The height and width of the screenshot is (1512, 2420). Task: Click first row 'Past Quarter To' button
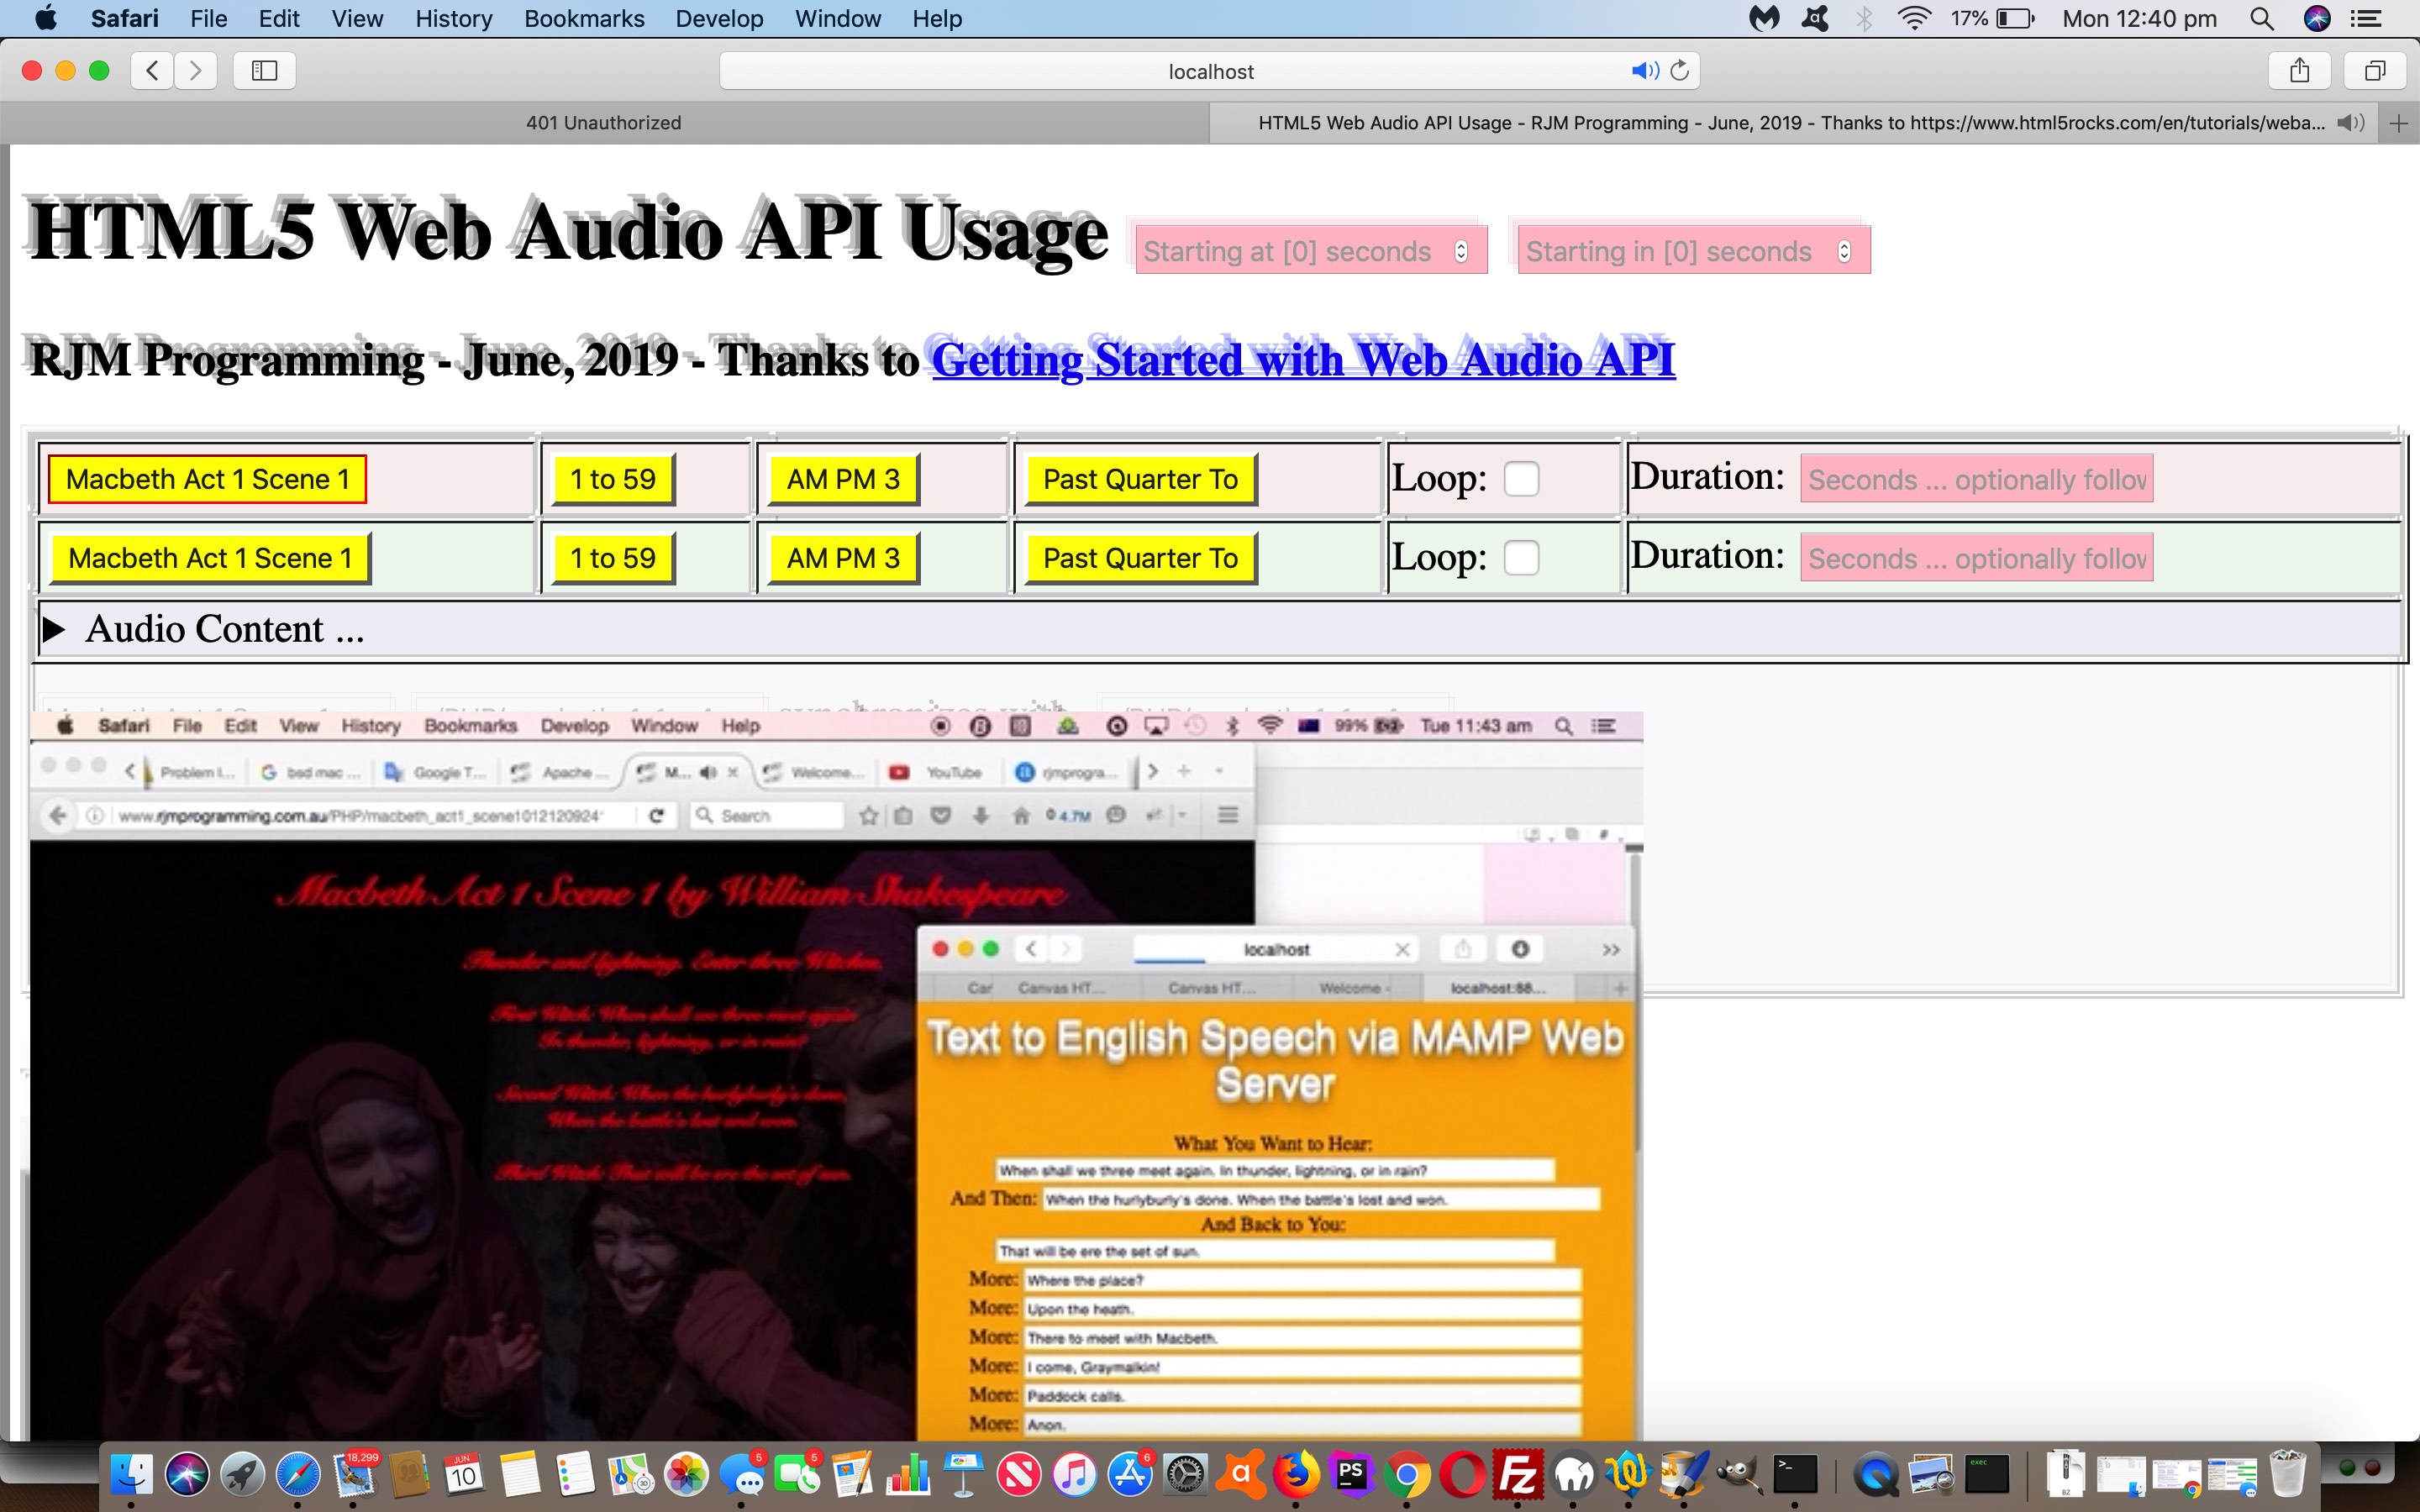coord(1140,479)
